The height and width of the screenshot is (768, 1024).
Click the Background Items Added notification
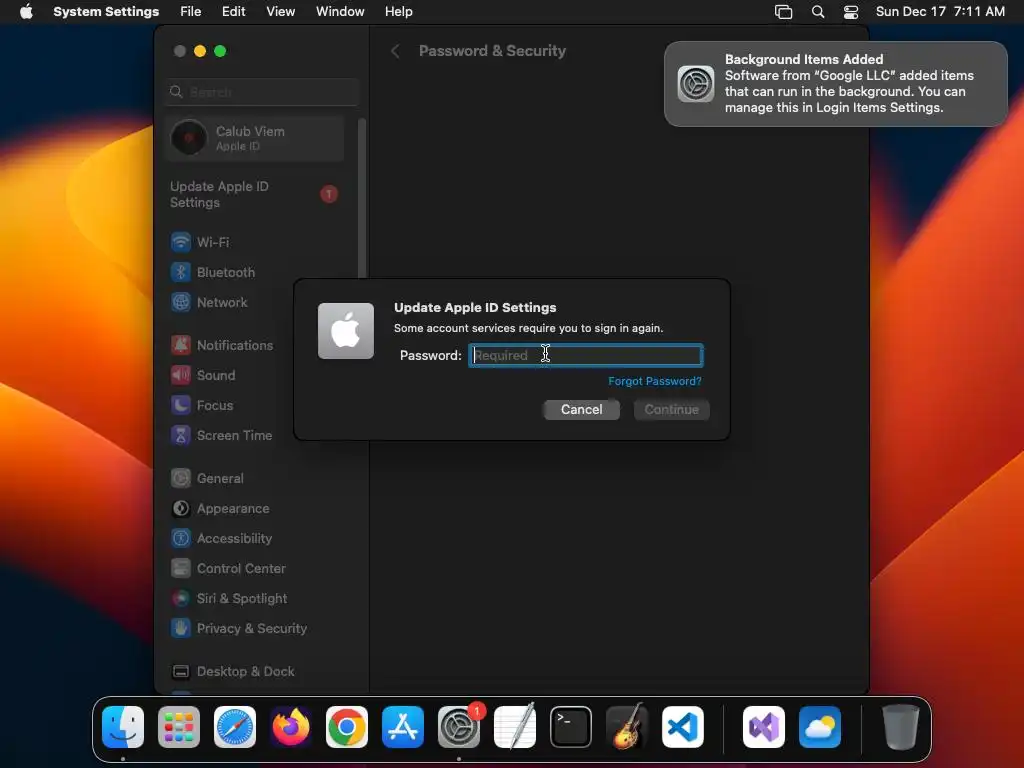(836, 84)
